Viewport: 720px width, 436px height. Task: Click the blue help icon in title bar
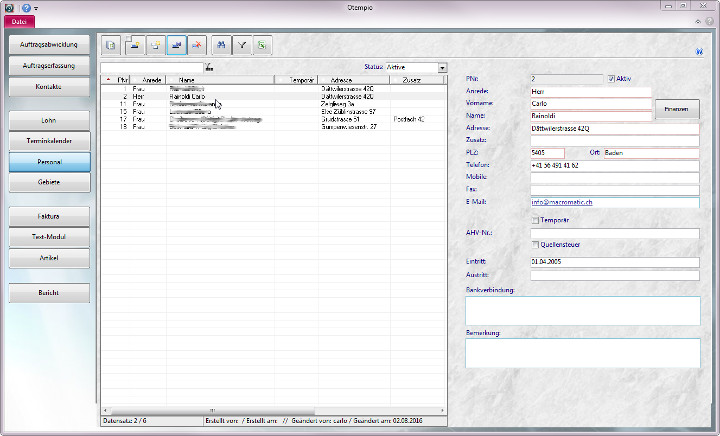point(25,7)
